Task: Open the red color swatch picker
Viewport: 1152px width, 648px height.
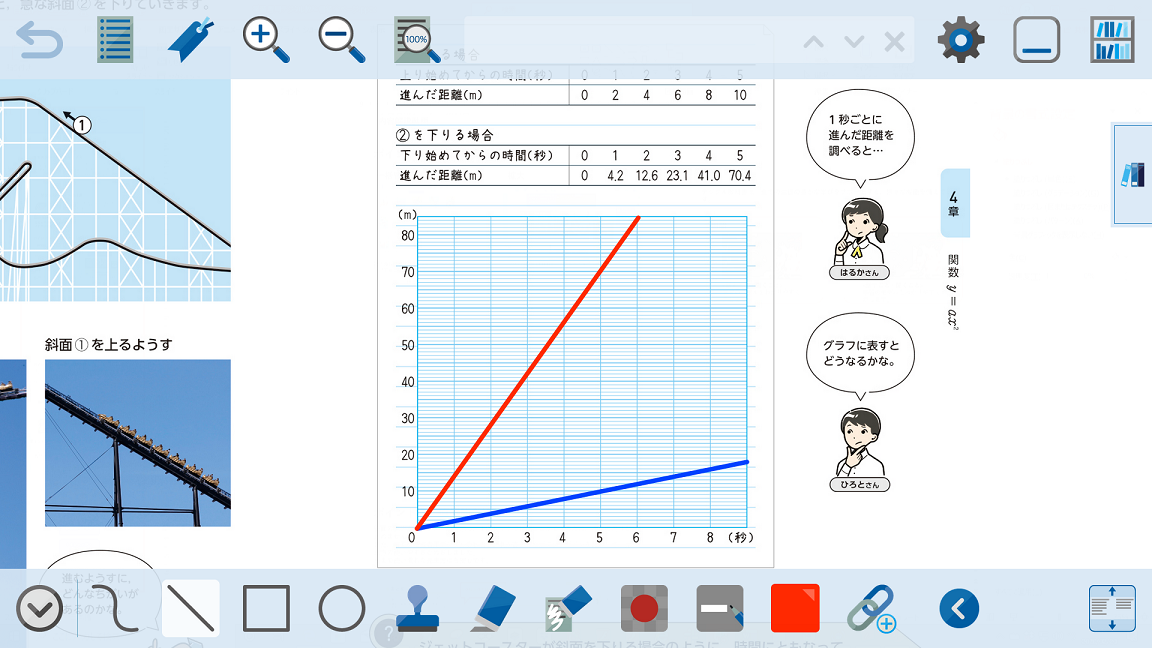Action: [x=796, y=608]
